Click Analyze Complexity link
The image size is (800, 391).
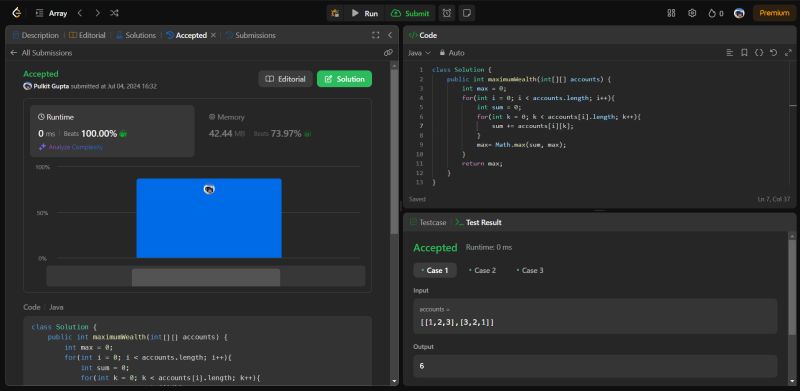[x=71, y=147]
